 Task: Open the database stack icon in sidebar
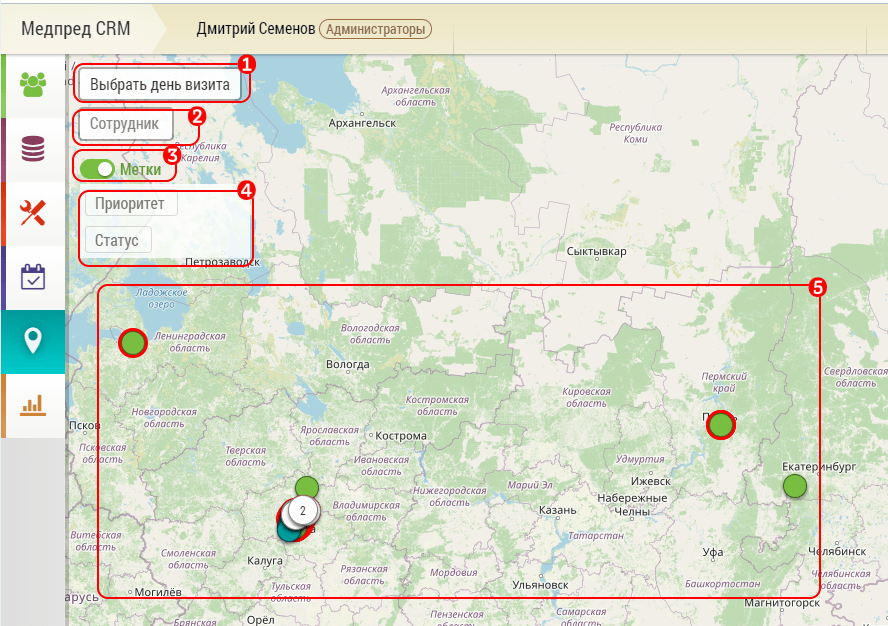click(x=33, y=149)
